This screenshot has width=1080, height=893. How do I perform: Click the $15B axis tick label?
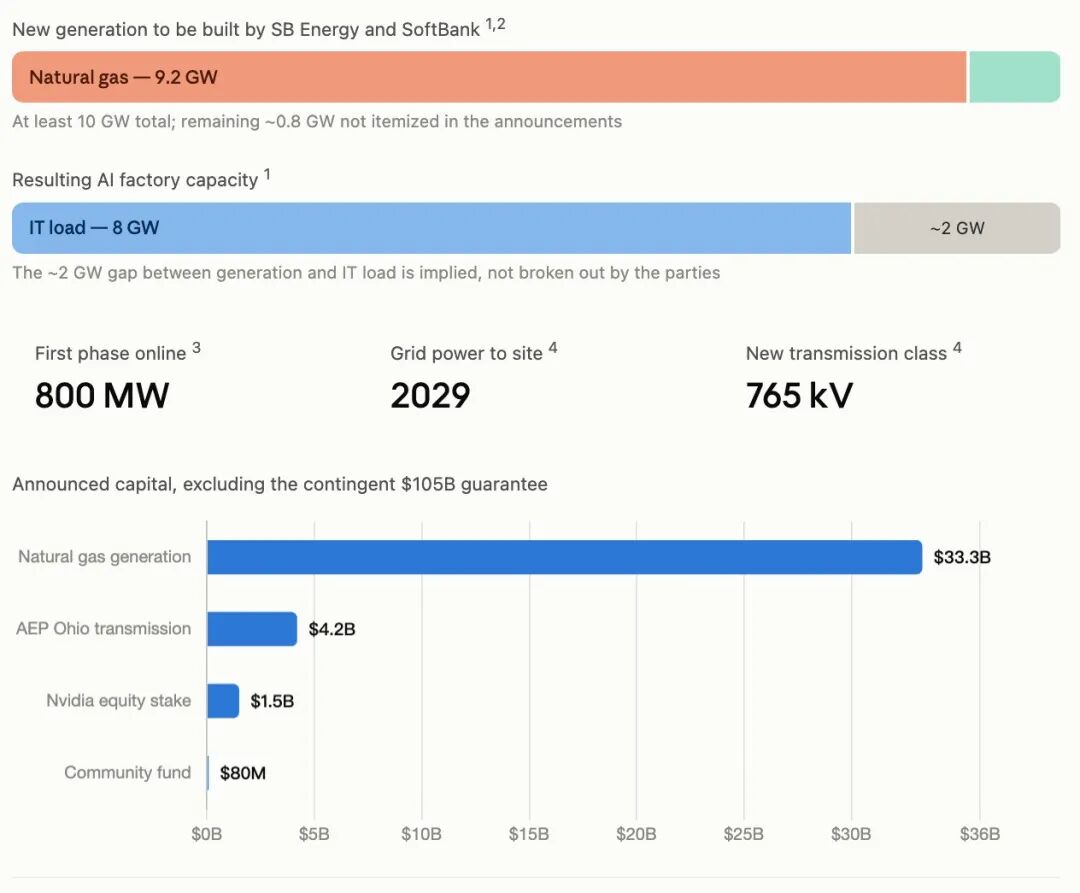tap(529, 834)
